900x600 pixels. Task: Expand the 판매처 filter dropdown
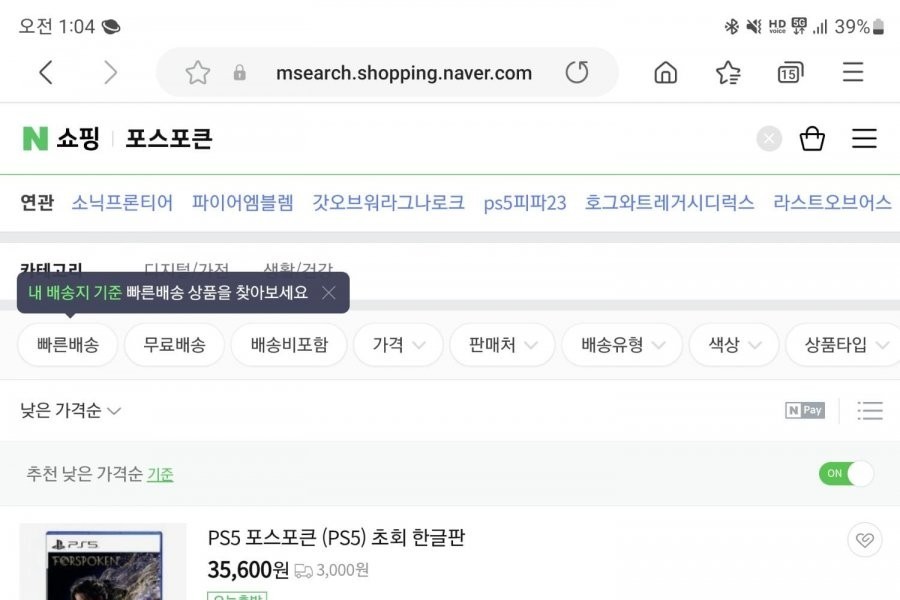(510, 345)
